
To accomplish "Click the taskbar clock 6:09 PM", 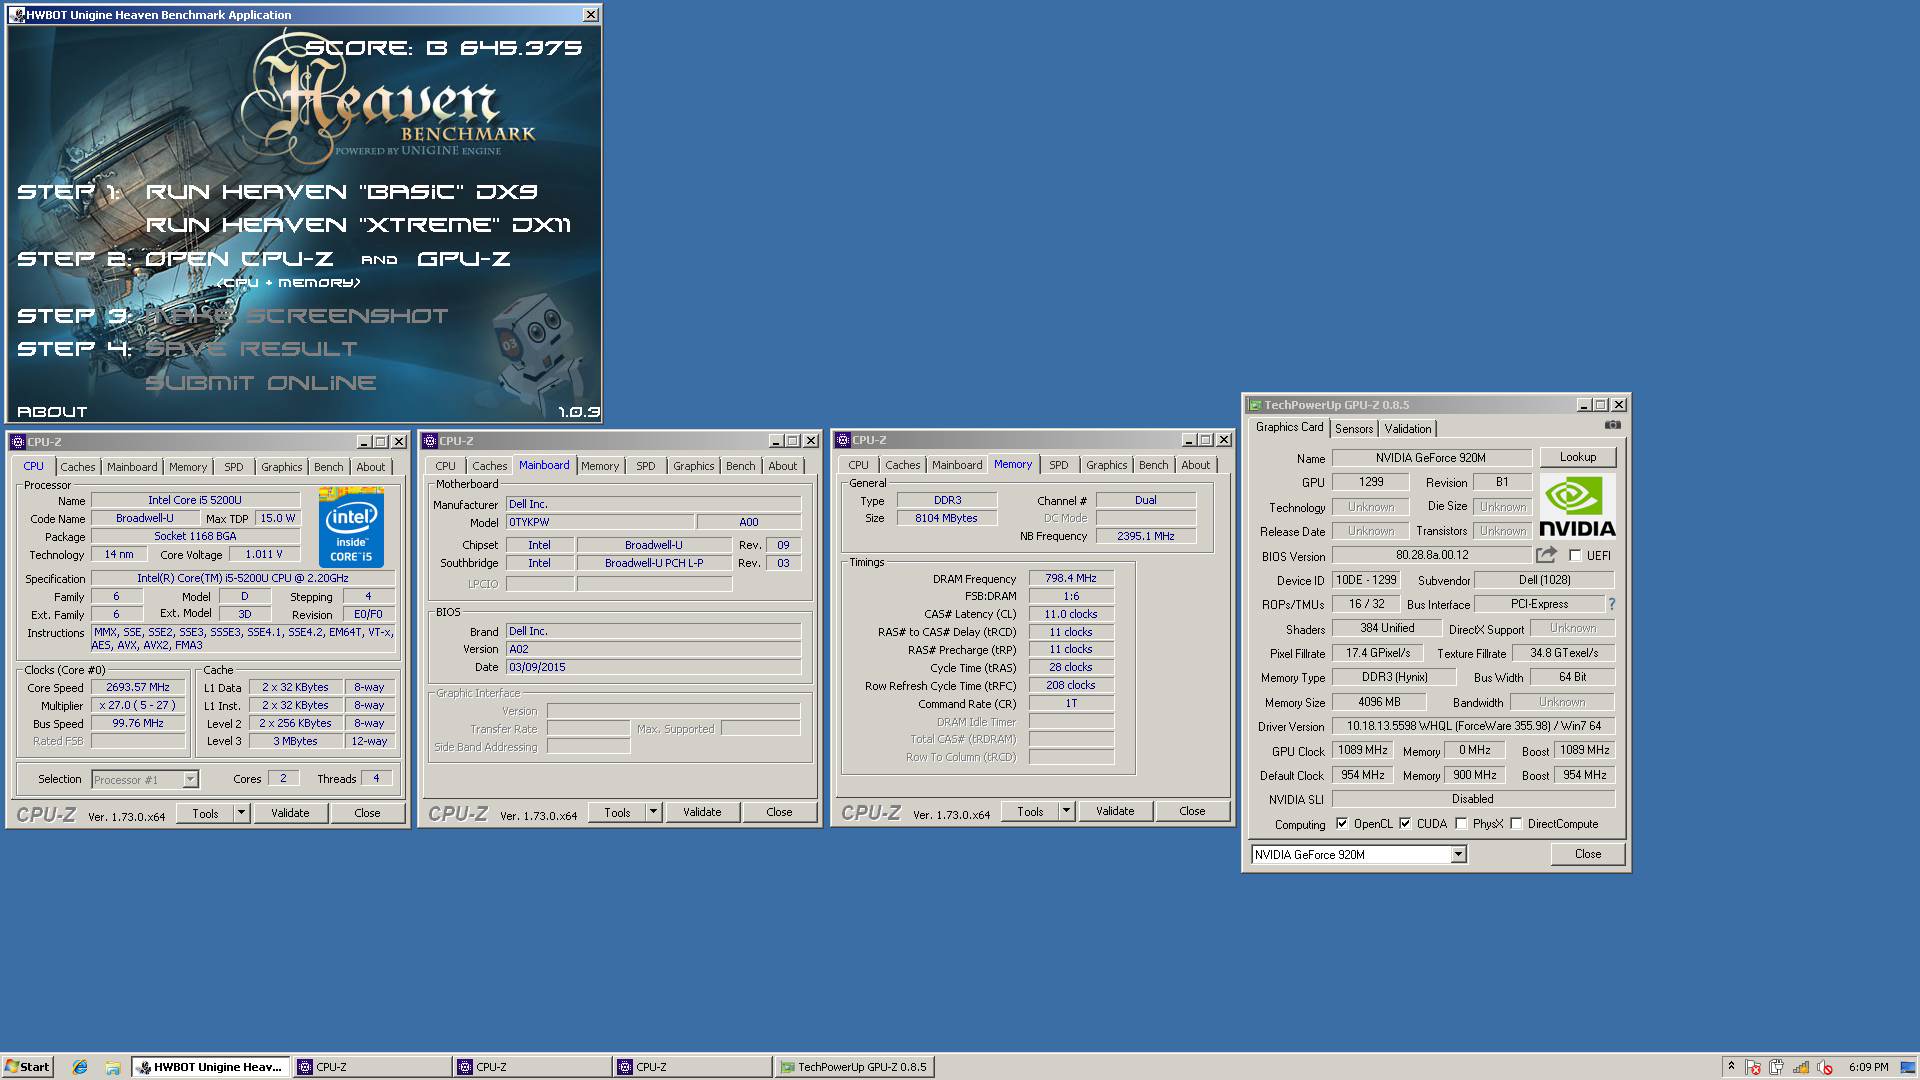I will 1868,1067.
